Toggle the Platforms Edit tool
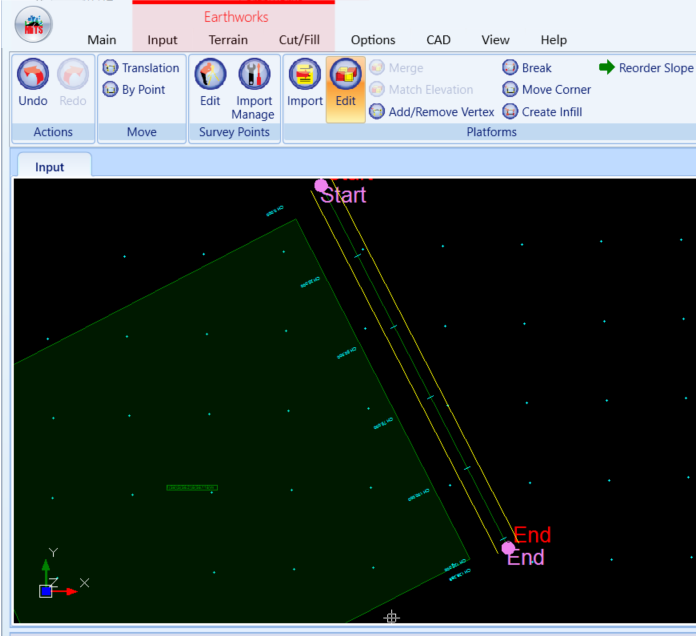Screen dimensions: 696x636 [345, 89]
